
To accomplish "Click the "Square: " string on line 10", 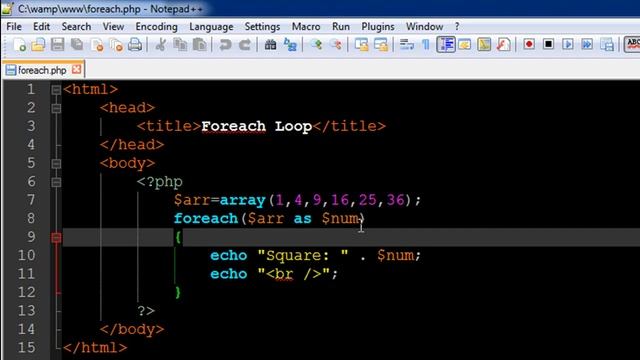I will [303, 256].
